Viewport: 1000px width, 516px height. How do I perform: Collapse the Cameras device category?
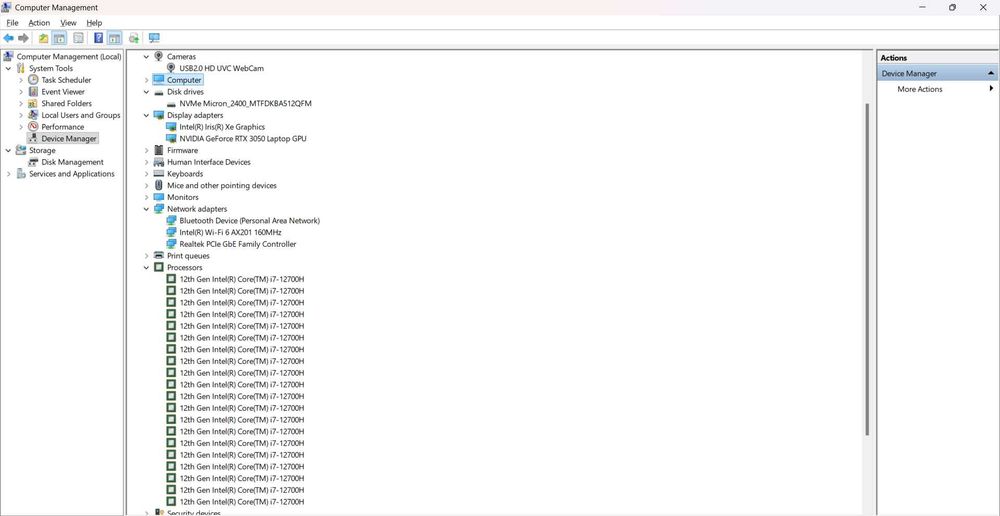point(146,57)
